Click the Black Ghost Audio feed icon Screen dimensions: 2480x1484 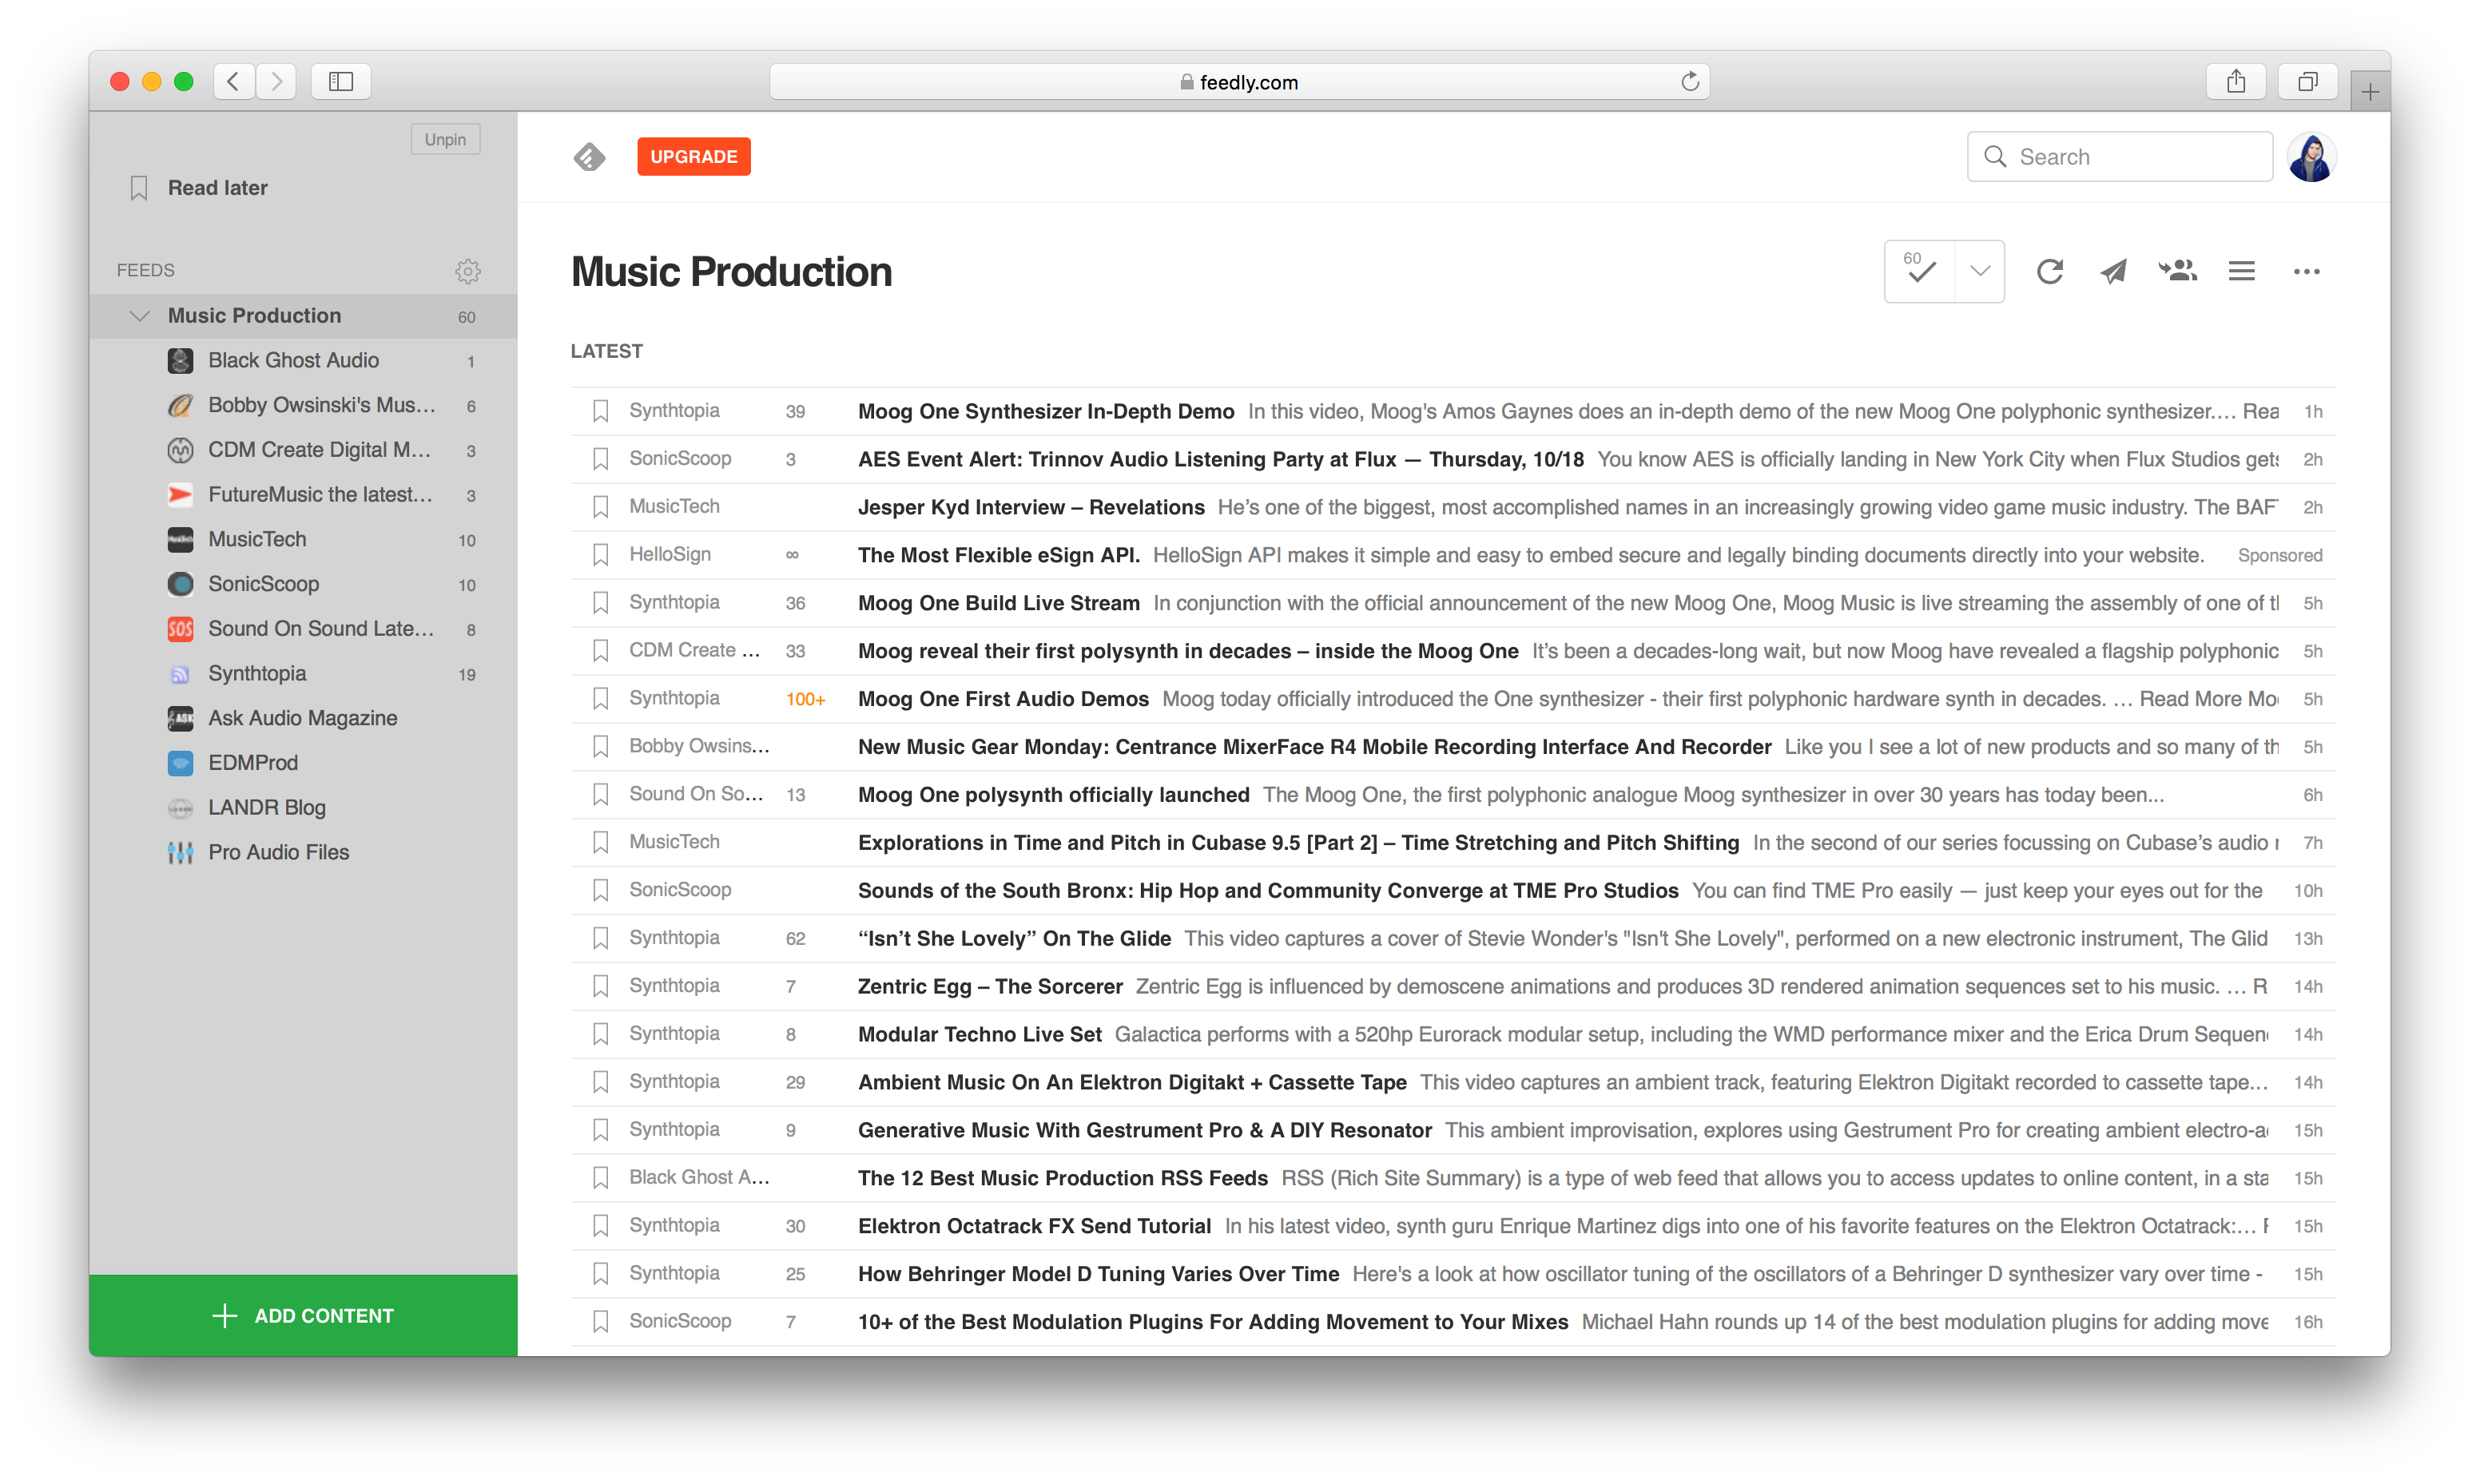pos(180,361)
